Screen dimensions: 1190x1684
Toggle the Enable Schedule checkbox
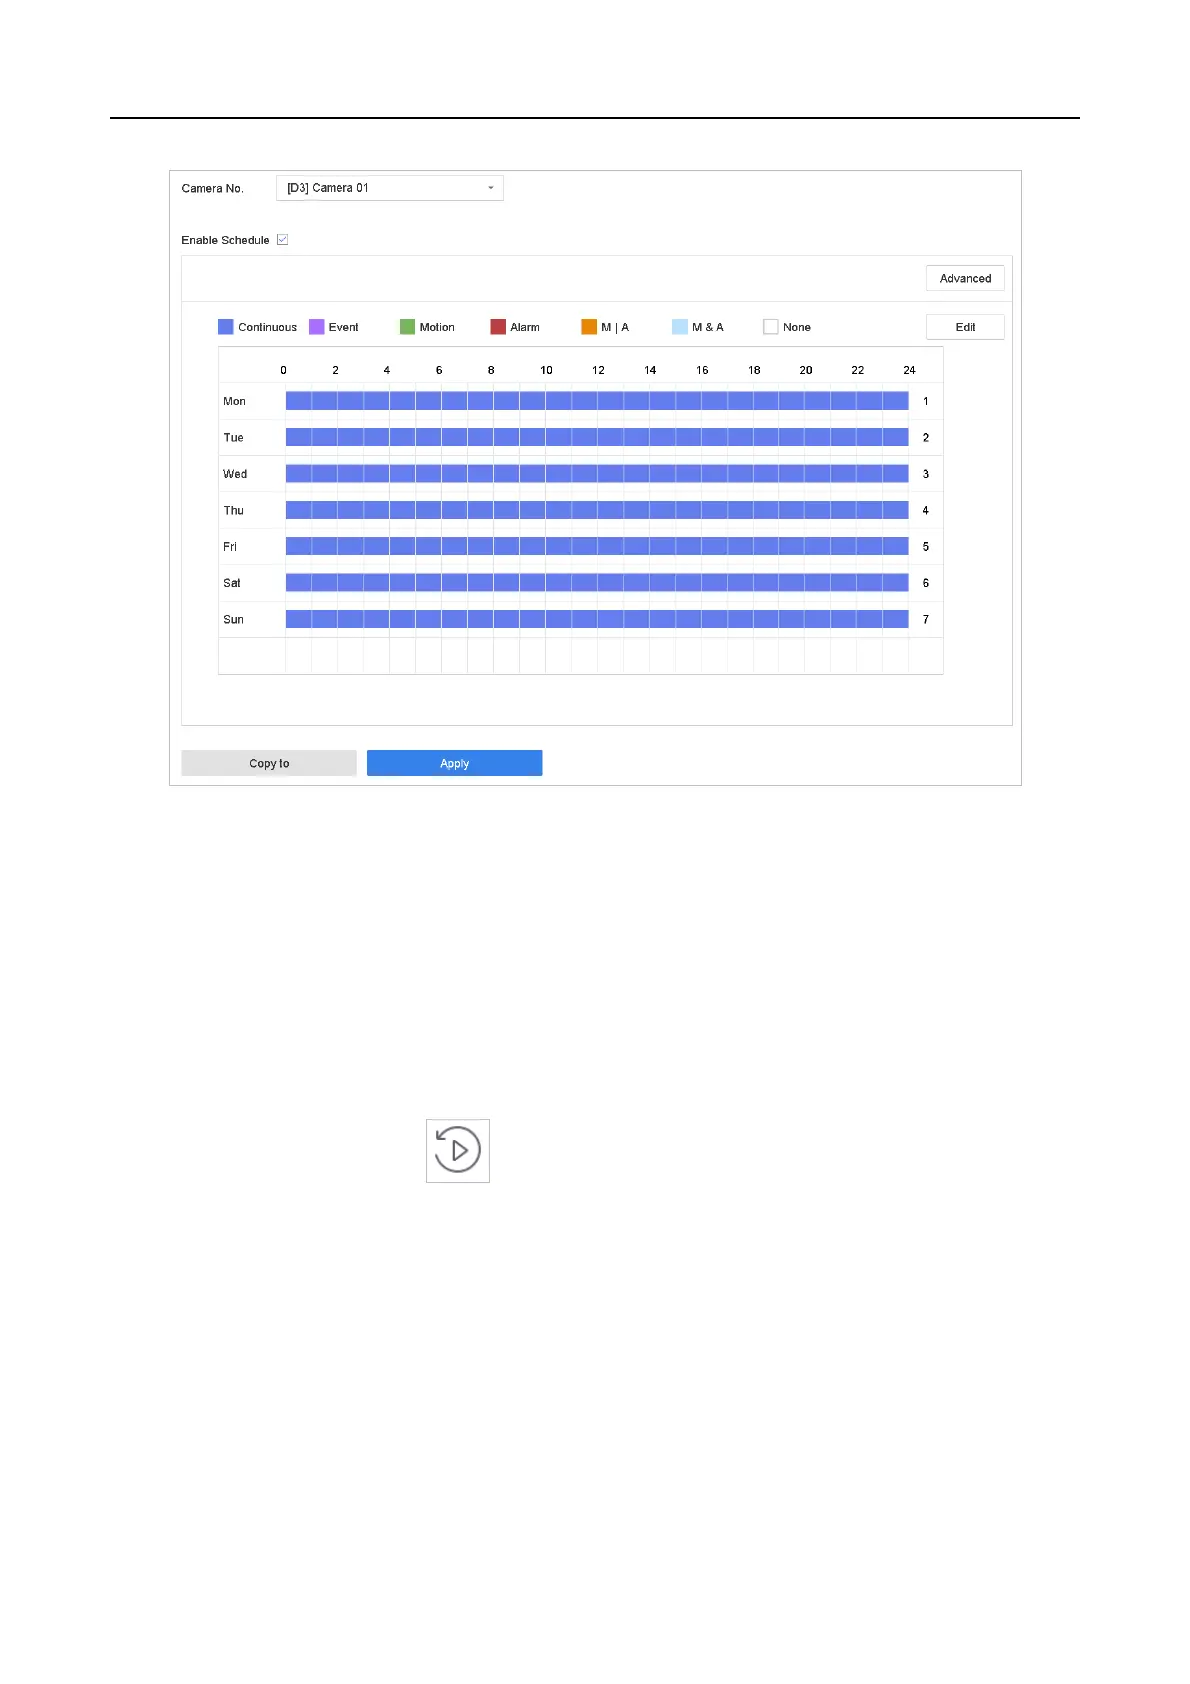[283, 240]
